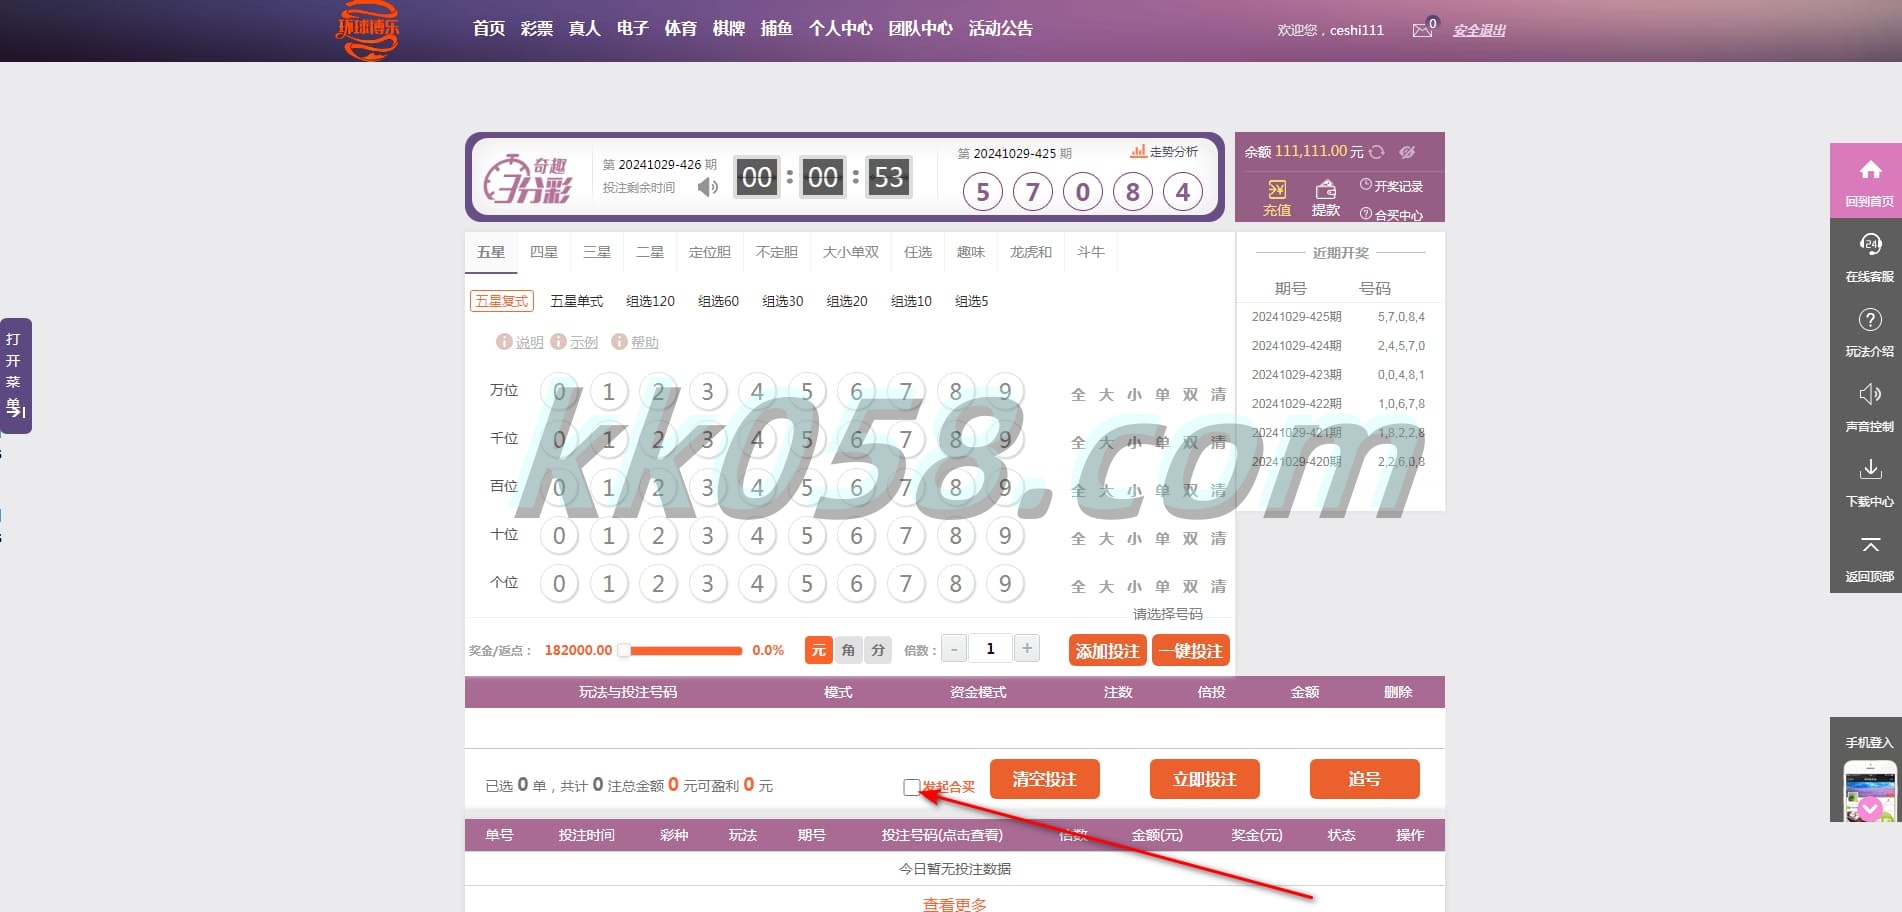Toggle 声音控制 sound control
The height and width of the screenshot is (912, 1902).
[x=1869, y=406]
